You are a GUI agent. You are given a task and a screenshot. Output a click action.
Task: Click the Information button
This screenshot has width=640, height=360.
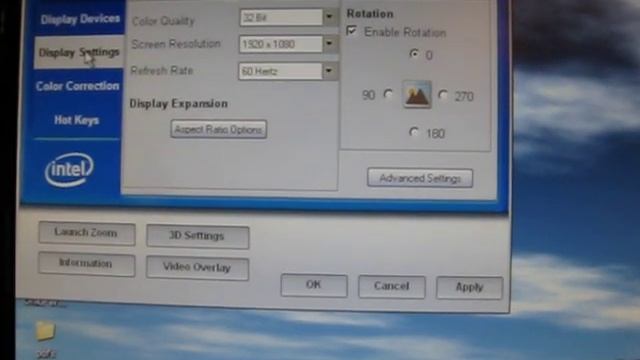pyautogui.click(x=87, y=264)
